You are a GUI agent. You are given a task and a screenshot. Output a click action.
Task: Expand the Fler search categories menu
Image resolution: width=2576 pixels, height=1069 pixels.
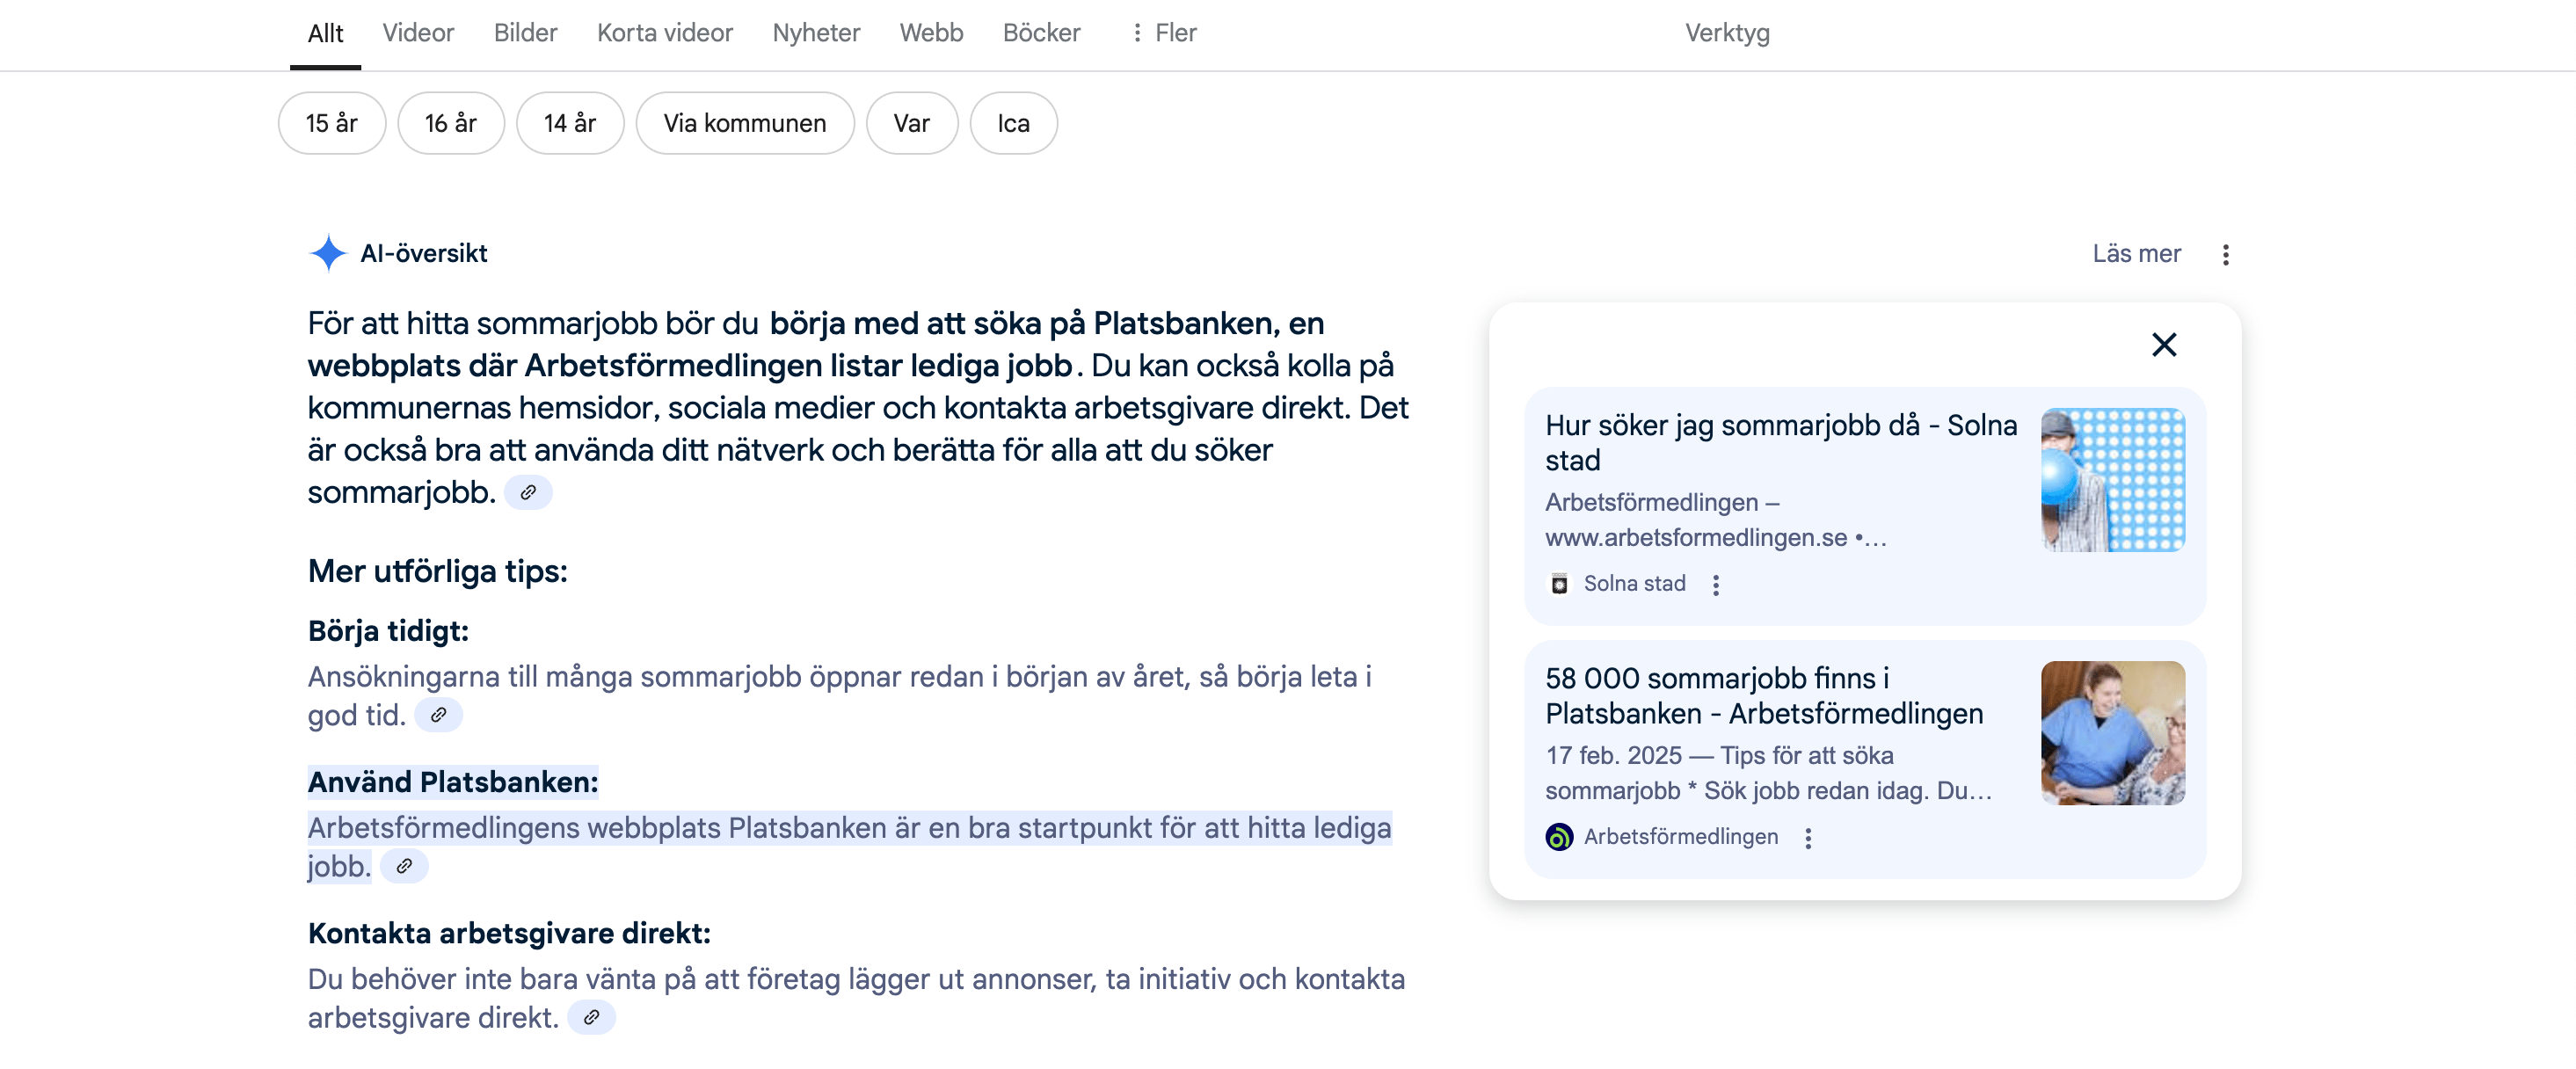pyautogui.click(x=1163, y=33)
